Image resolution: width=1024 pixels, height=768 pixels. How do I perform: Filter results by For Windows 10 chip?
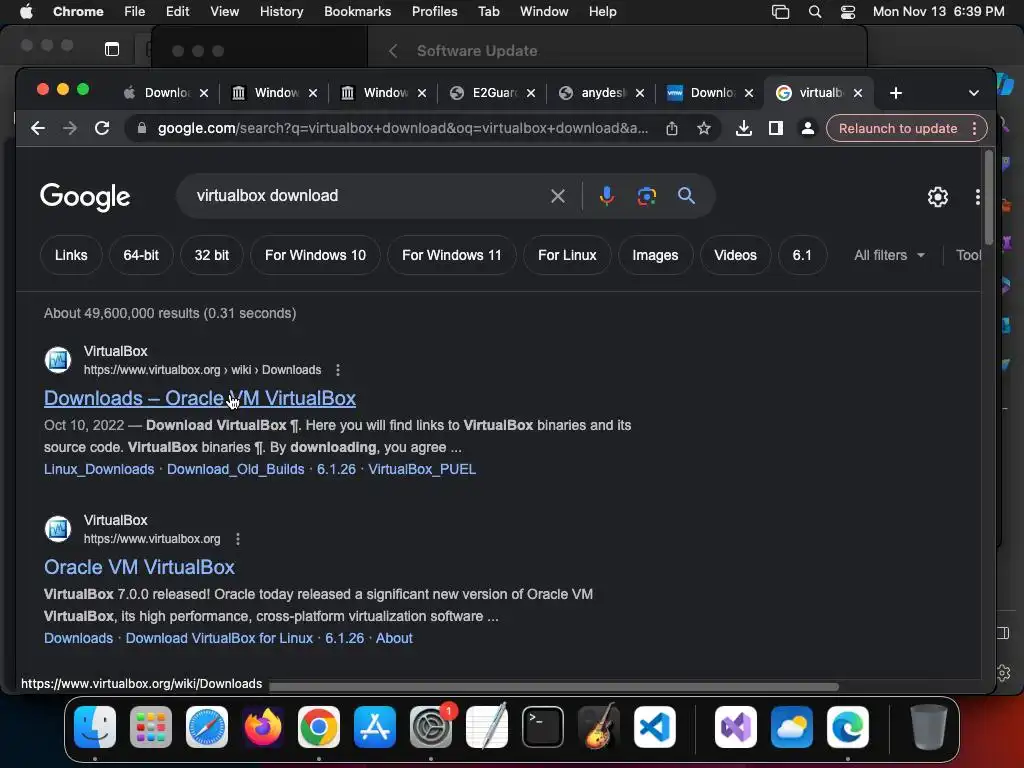tap(315, 255)
